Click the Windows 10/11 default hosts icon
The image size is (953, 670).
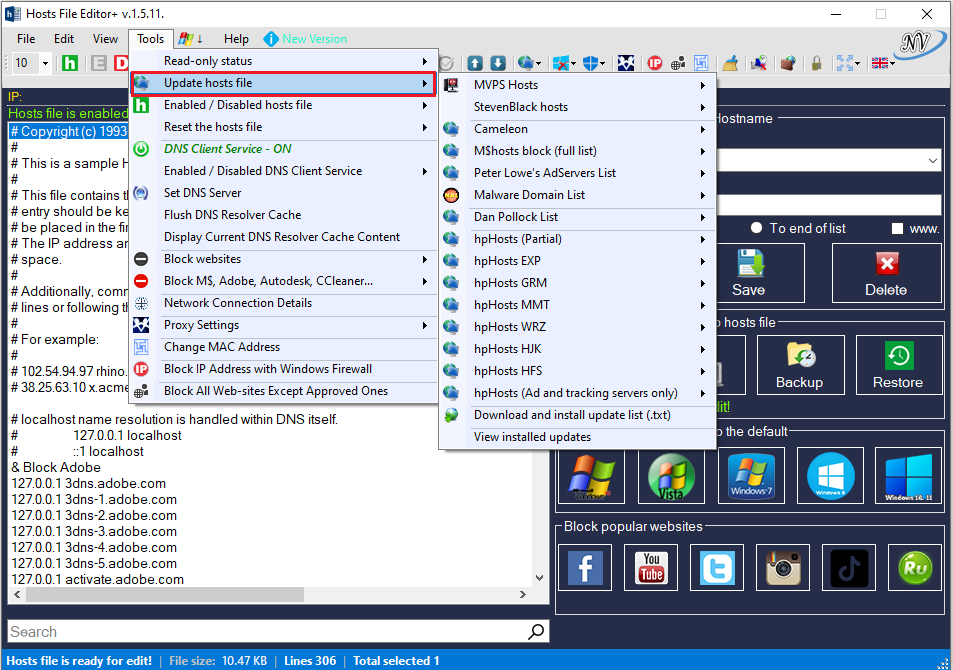tap(909, 476)
